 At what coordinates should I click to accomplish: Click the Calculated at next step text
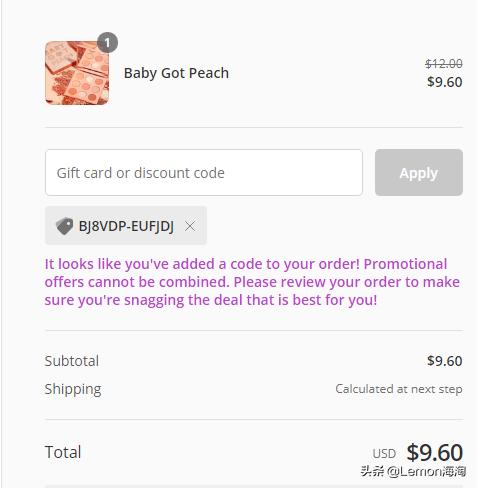click(399, 389)
